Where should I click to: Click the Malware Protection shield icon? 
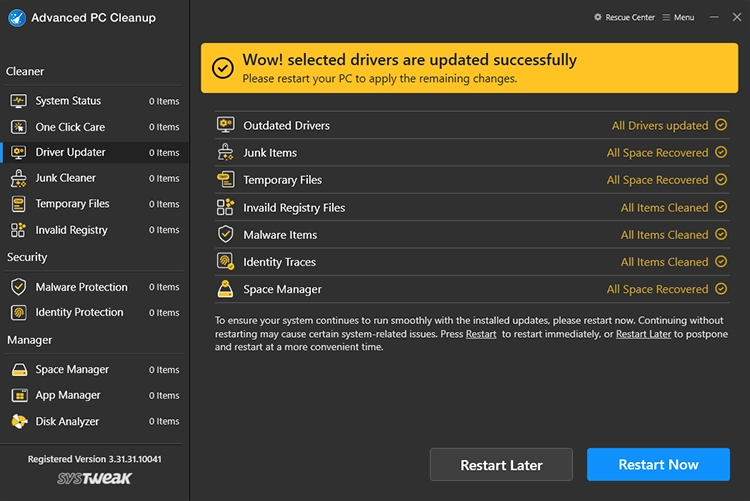tap(18, 287)
